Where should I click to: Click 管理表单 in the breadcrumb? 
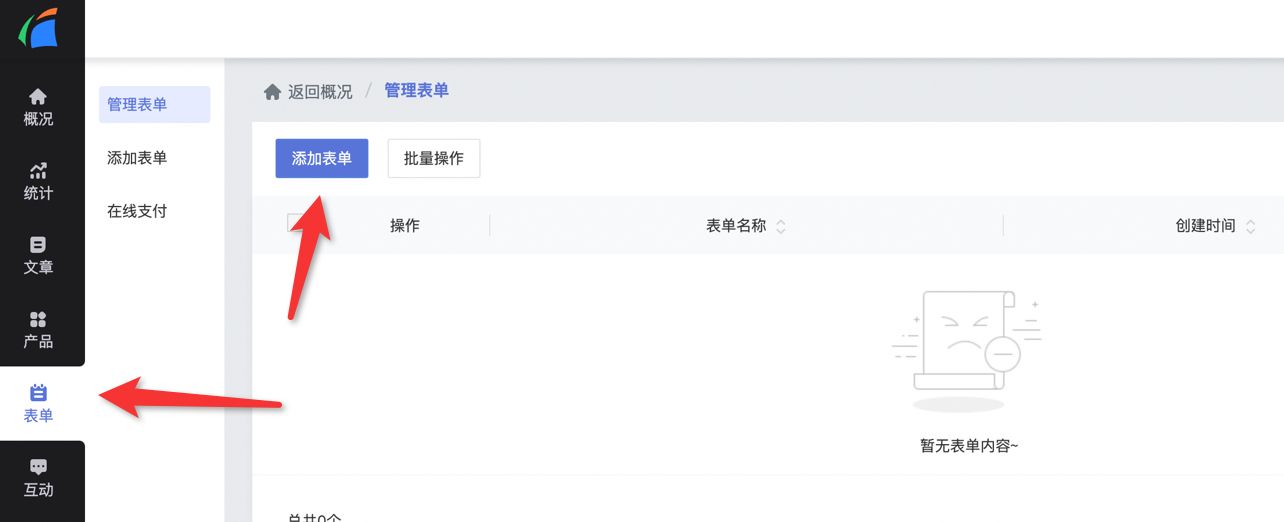(x=416, y=91)
